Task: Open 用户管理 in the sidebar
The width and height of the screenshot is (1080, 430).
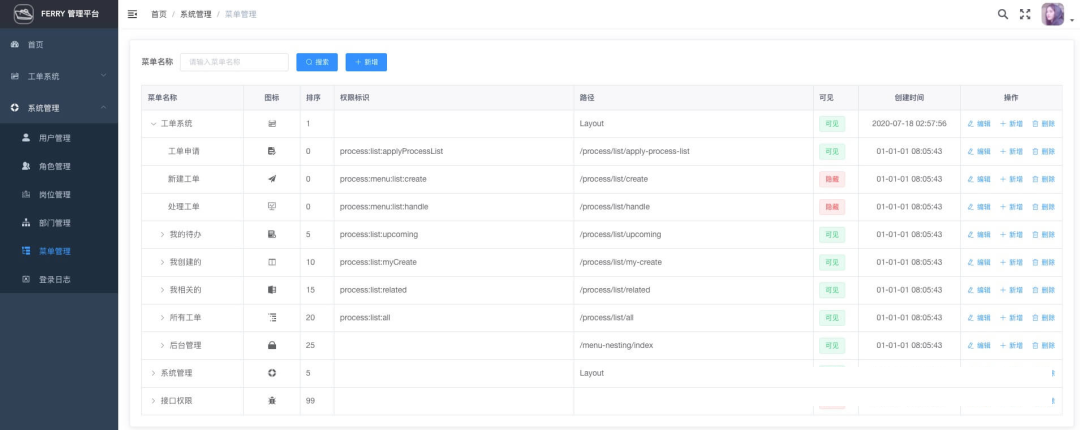Action: (54, 138)
